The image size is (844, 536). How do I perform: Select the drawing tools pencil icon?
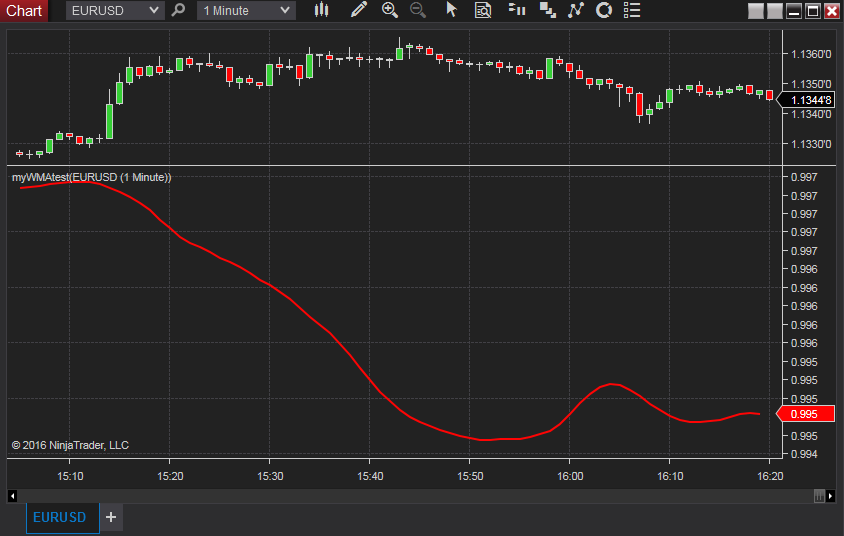358,10
